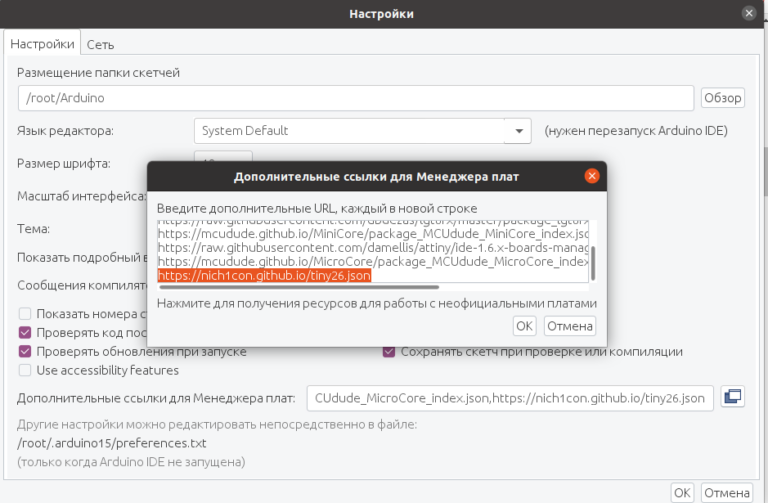Open the URL list editor icon button
This screenshot has width=768, height=503.
tap(733, 397)
